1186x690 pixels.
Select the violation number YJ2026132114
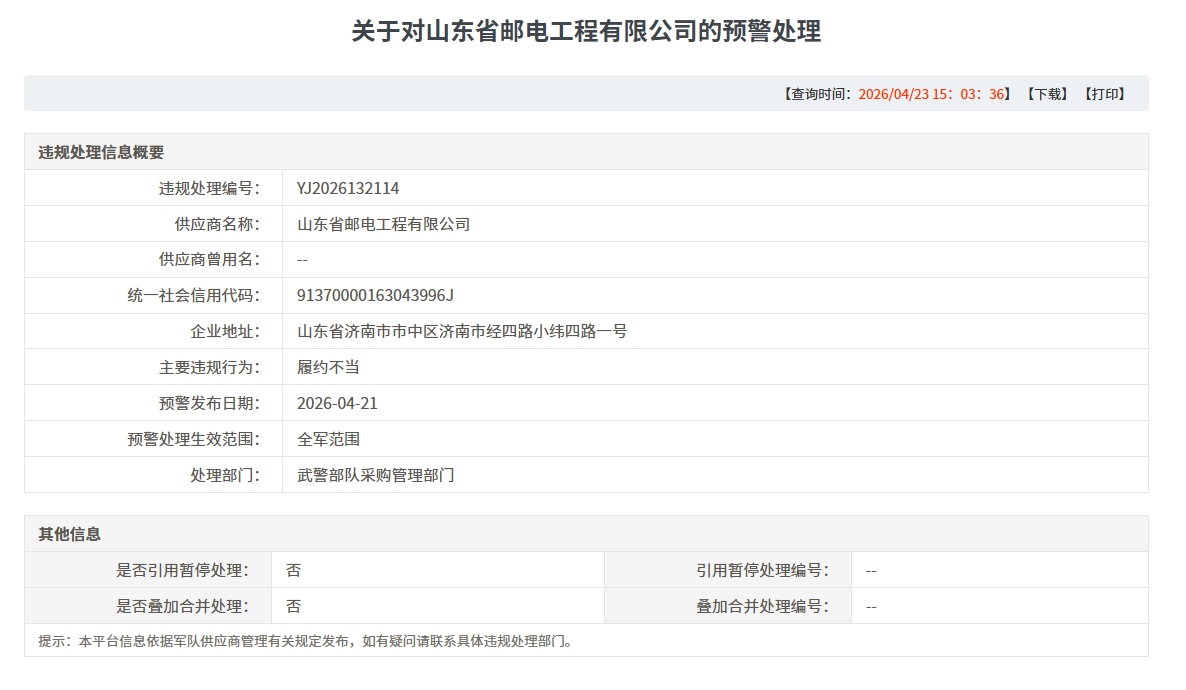[x=348, y=188]
